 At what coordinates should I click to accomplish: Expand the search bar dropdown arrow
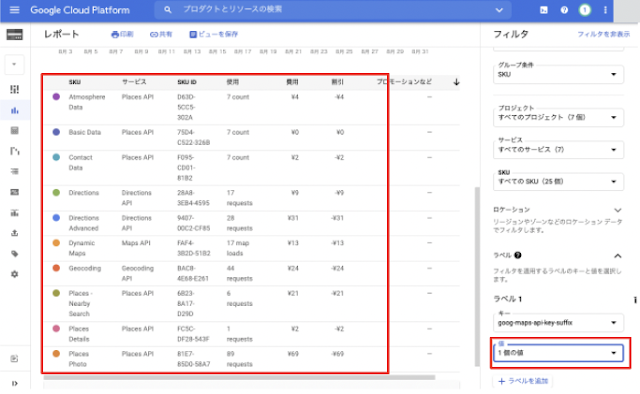[499, 10]
